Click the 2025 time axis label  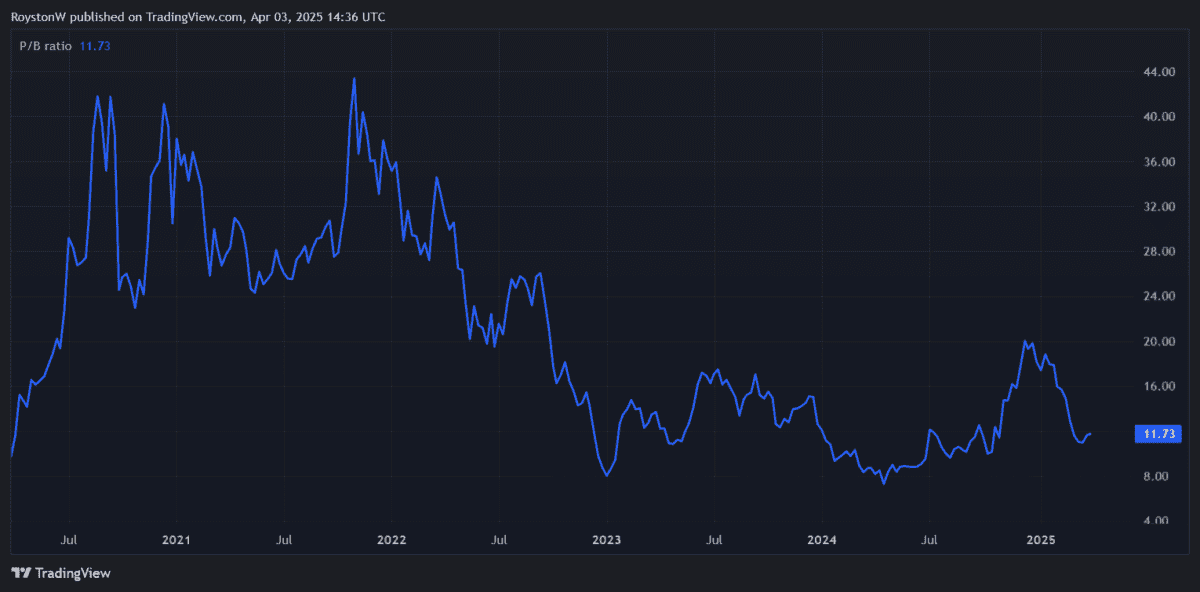(1041, 540)
